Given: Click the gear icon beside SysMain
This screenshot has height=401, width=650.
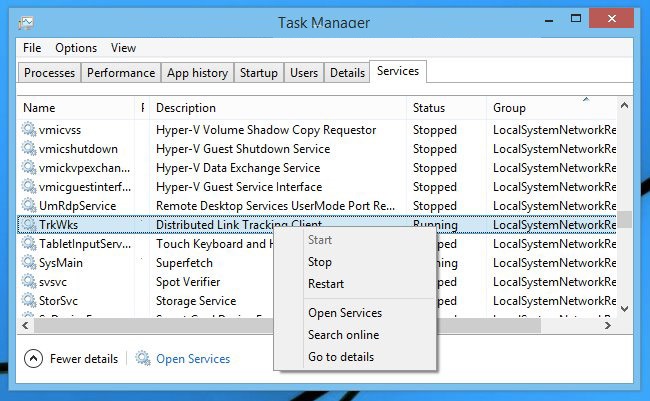Looking at the screenshot, I should pyautogui.click(x=29, y=262).
